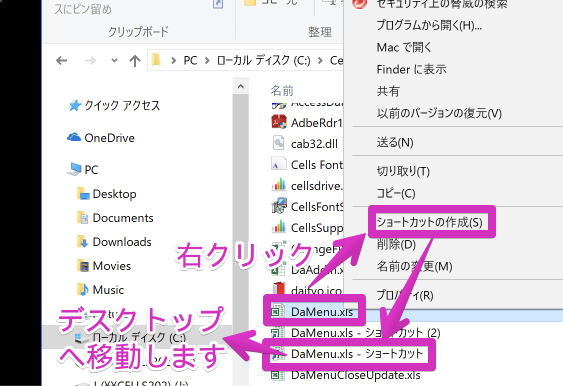Click the Music folder icon
The image size is (563, 386).
click(83, 289)
